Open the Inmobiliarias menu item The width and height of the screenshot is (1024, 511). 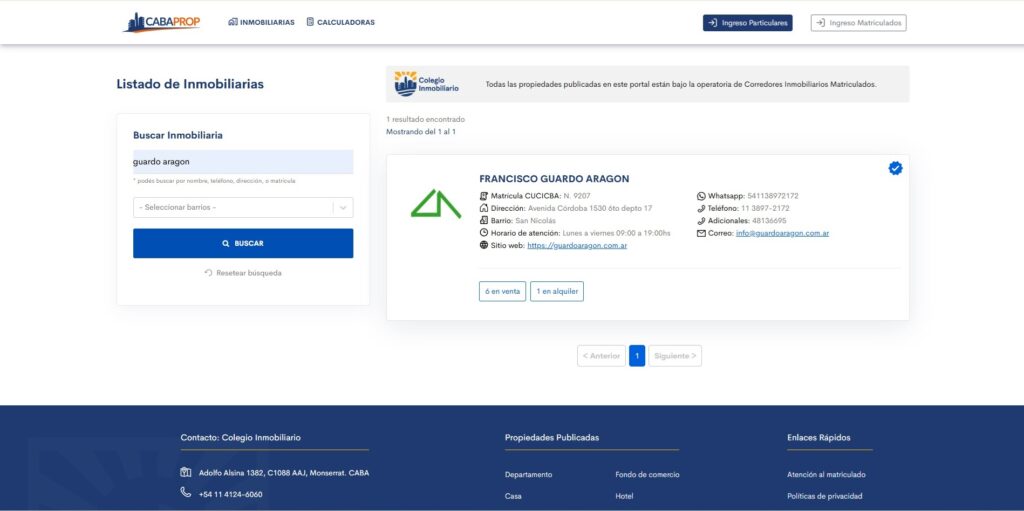point(261,22)
